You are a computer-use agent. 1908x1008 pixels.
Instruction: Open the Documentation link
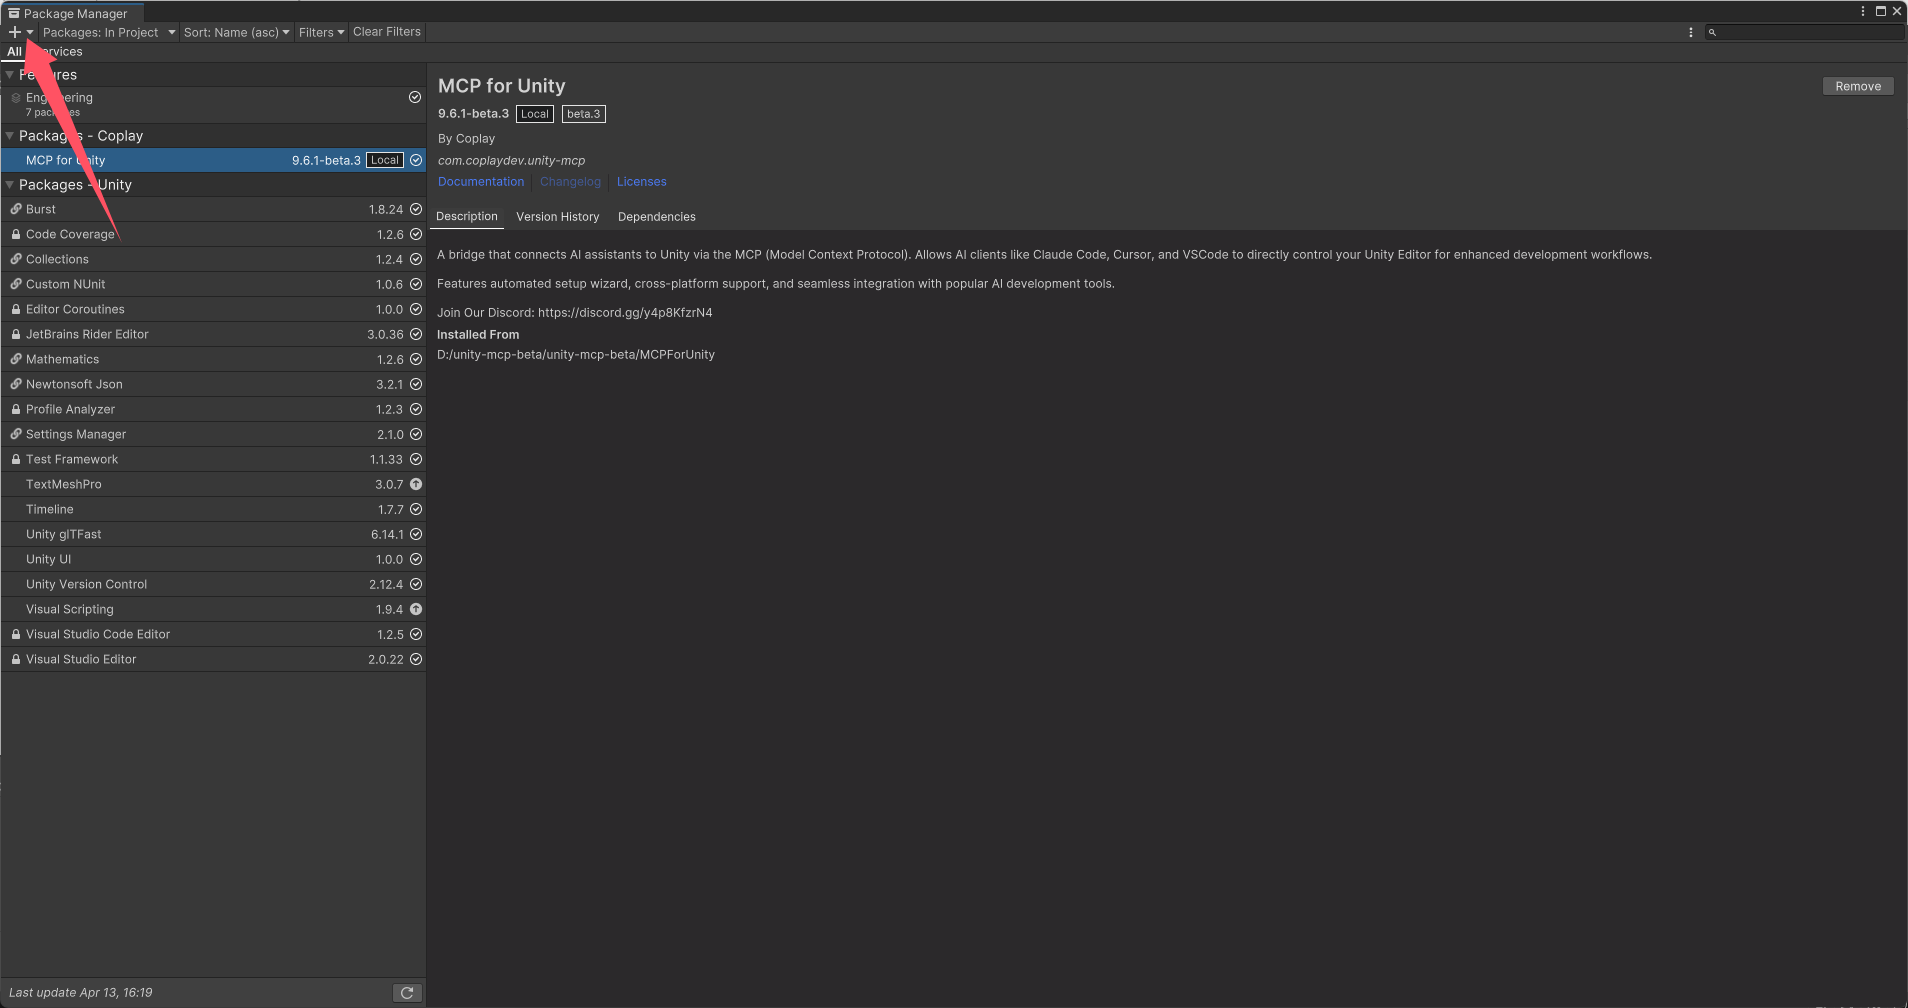[x=481, y=182]
